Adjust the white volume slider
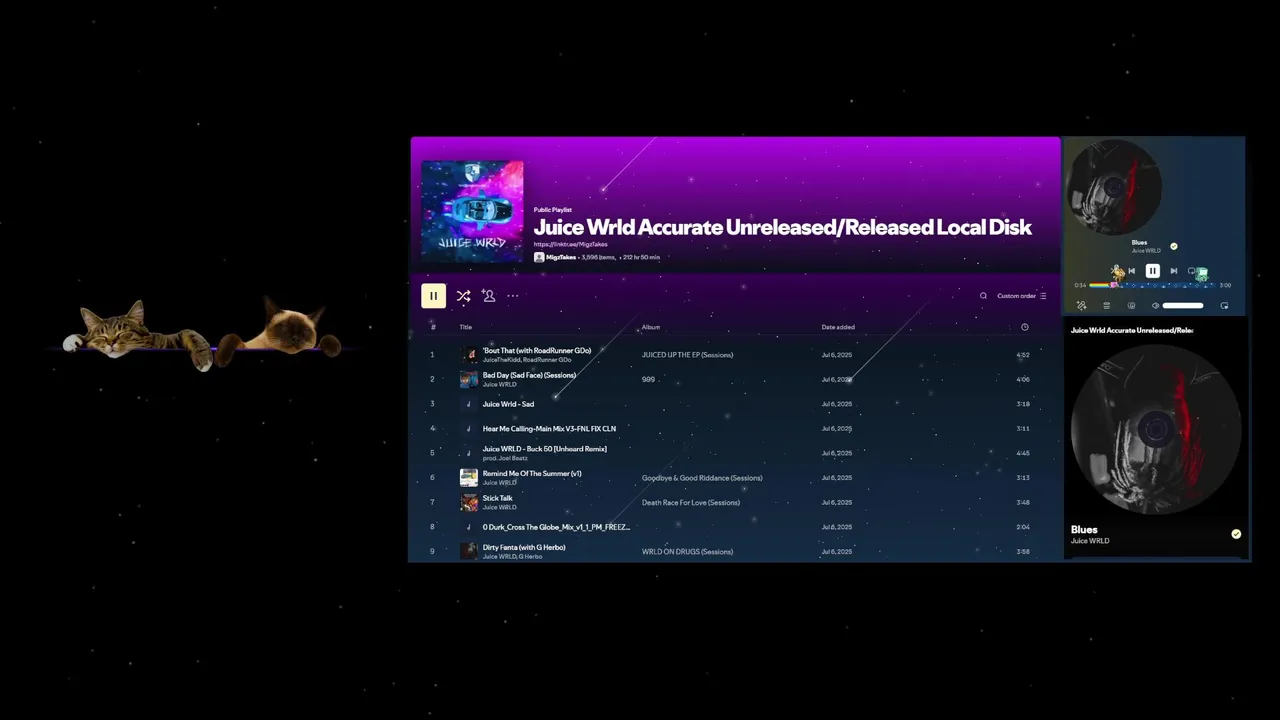Image resolution: width=1280 pixels, height=720 pixels. click(x=1183, y=306)
